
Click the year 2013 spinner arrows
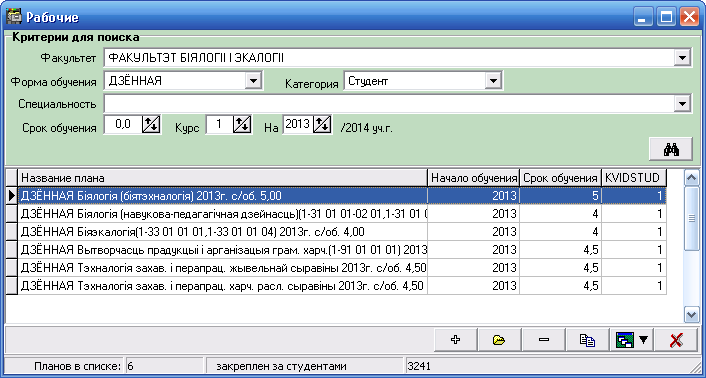click(x=321, y=125)
